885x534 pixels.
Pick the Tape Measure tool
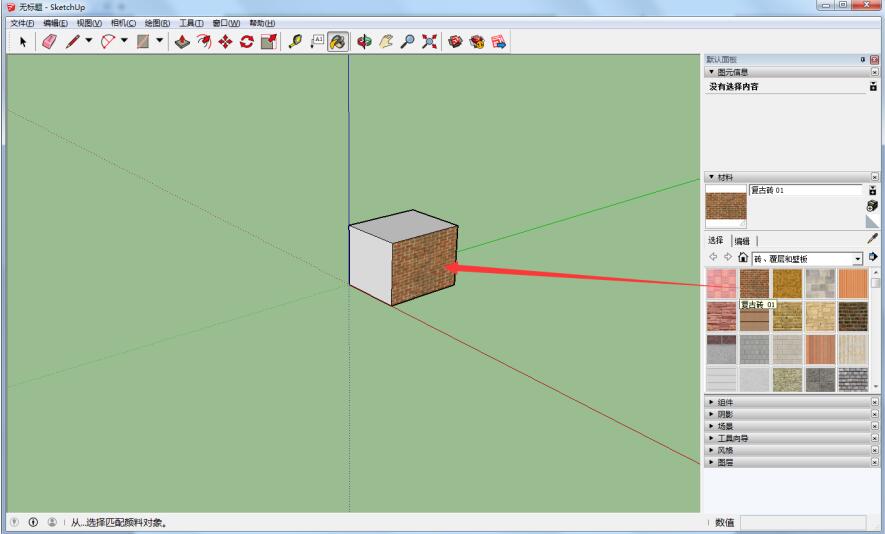[x=295, y=41]
